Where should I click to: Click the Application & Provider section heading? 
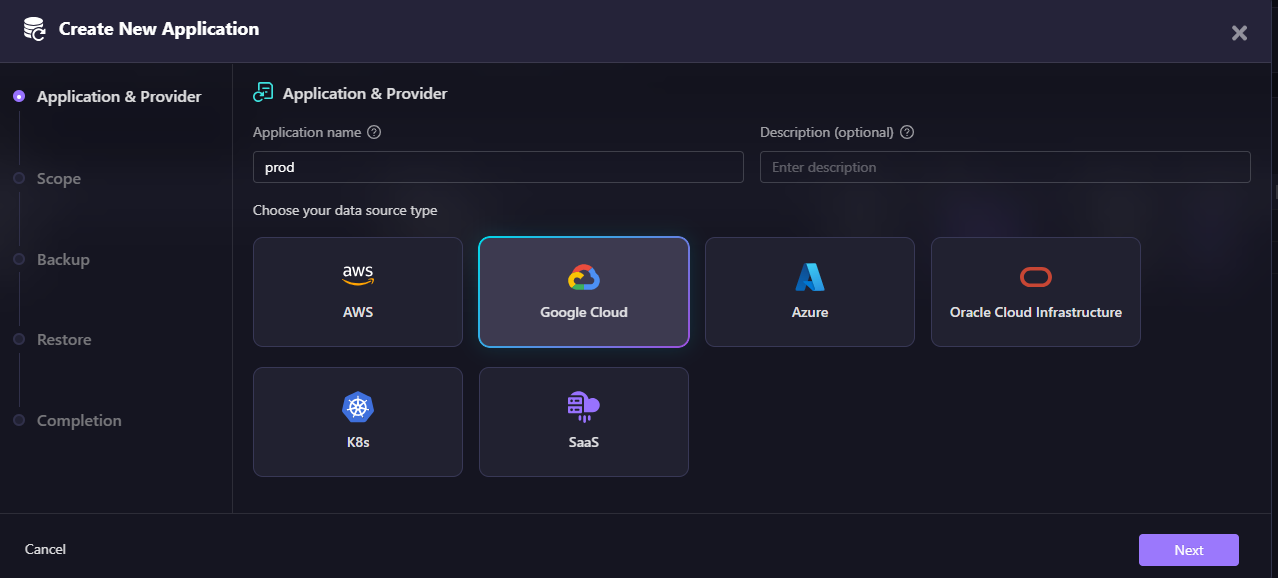[365, 94]
